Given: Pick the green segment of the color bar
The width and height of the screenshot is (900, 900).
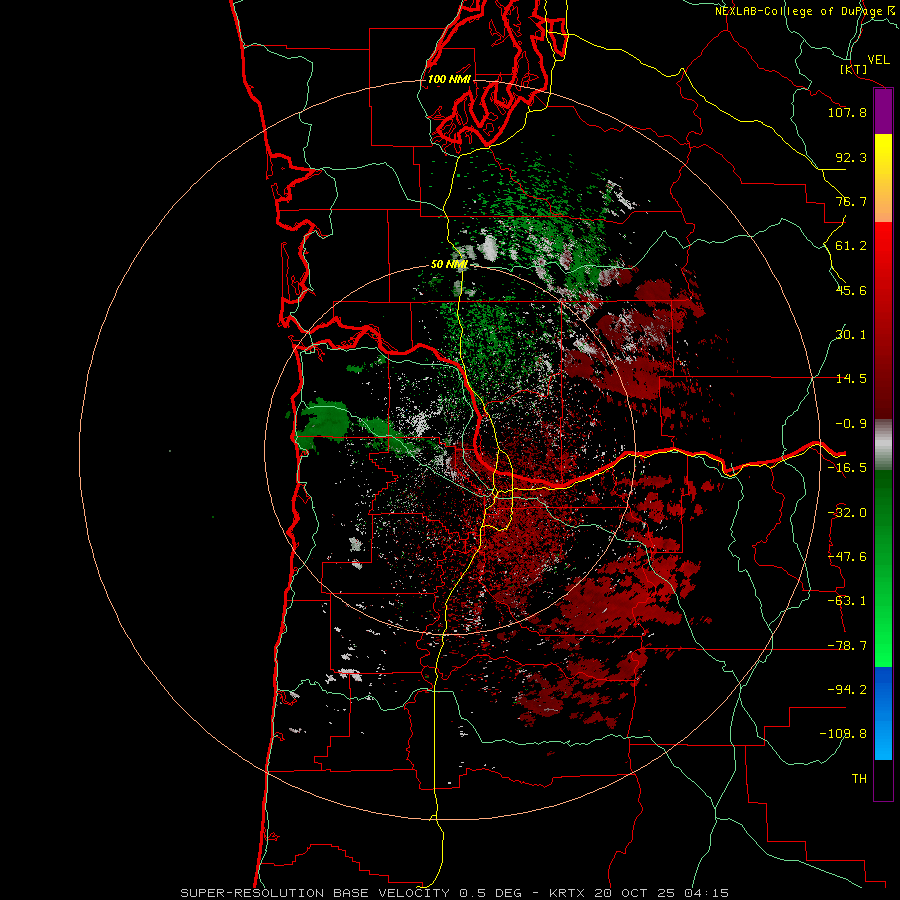Looking at the screenshot, I should (883, 568).
